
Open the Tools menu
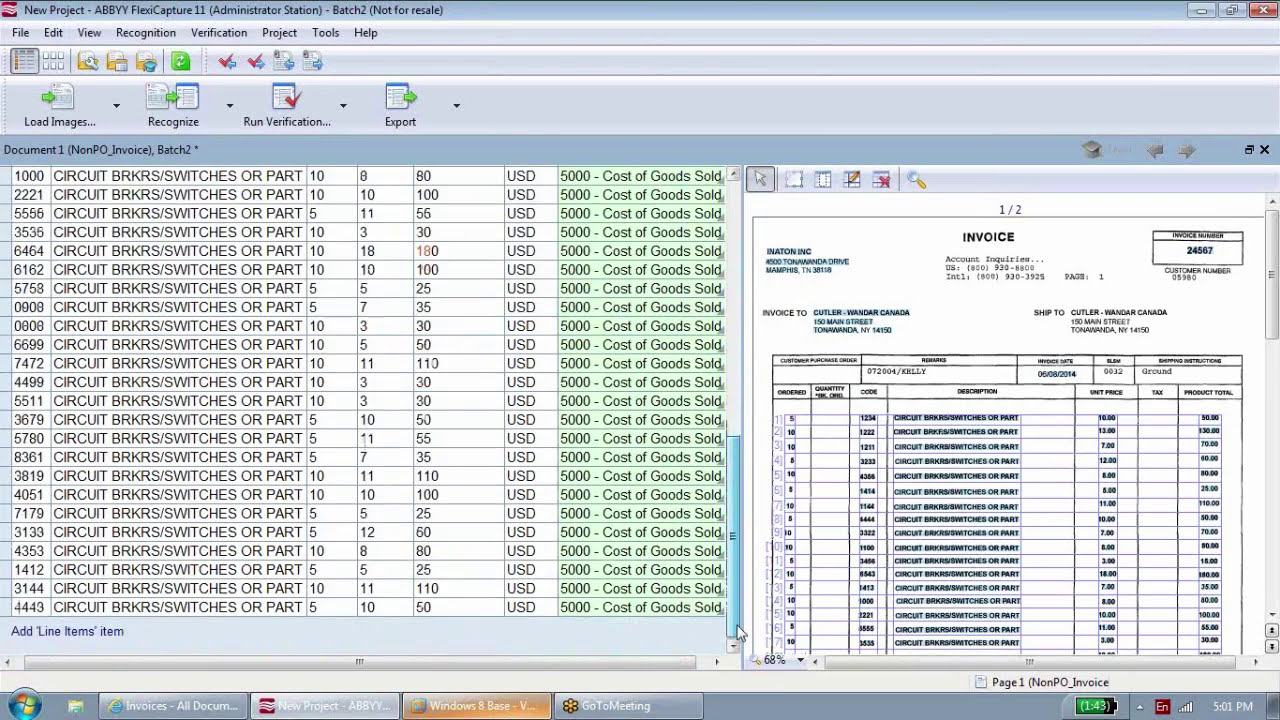pyautogui.click(x=325, y=33)
